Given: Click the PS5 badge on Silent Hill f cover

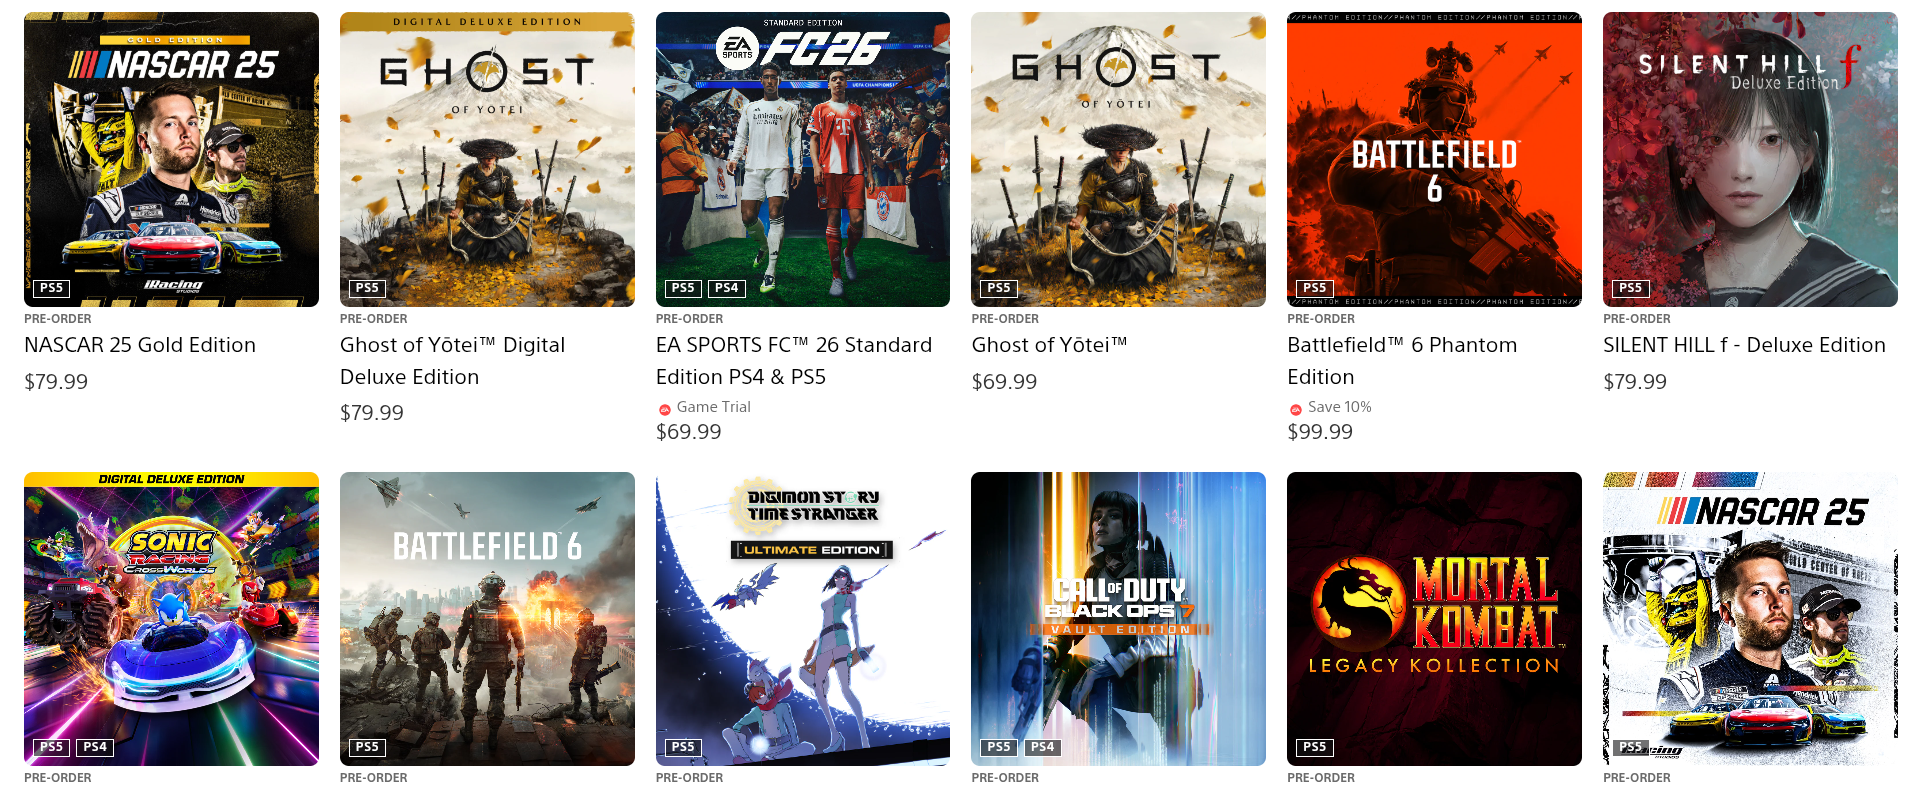Looking at the screenshot, I should click(x=1631, y=288).
